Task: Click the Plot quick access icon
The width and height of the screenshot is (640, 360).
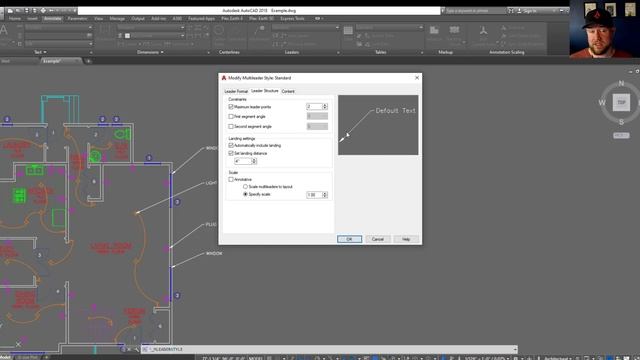Action: click(x=43, y=11)
